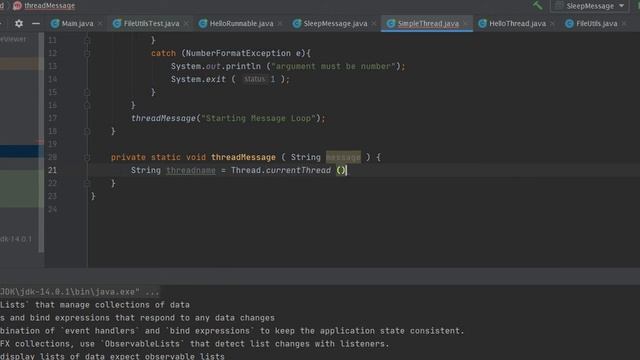Click the highlighted message parameter
Viewport: 640px width, 360px height.
(343, 157)
